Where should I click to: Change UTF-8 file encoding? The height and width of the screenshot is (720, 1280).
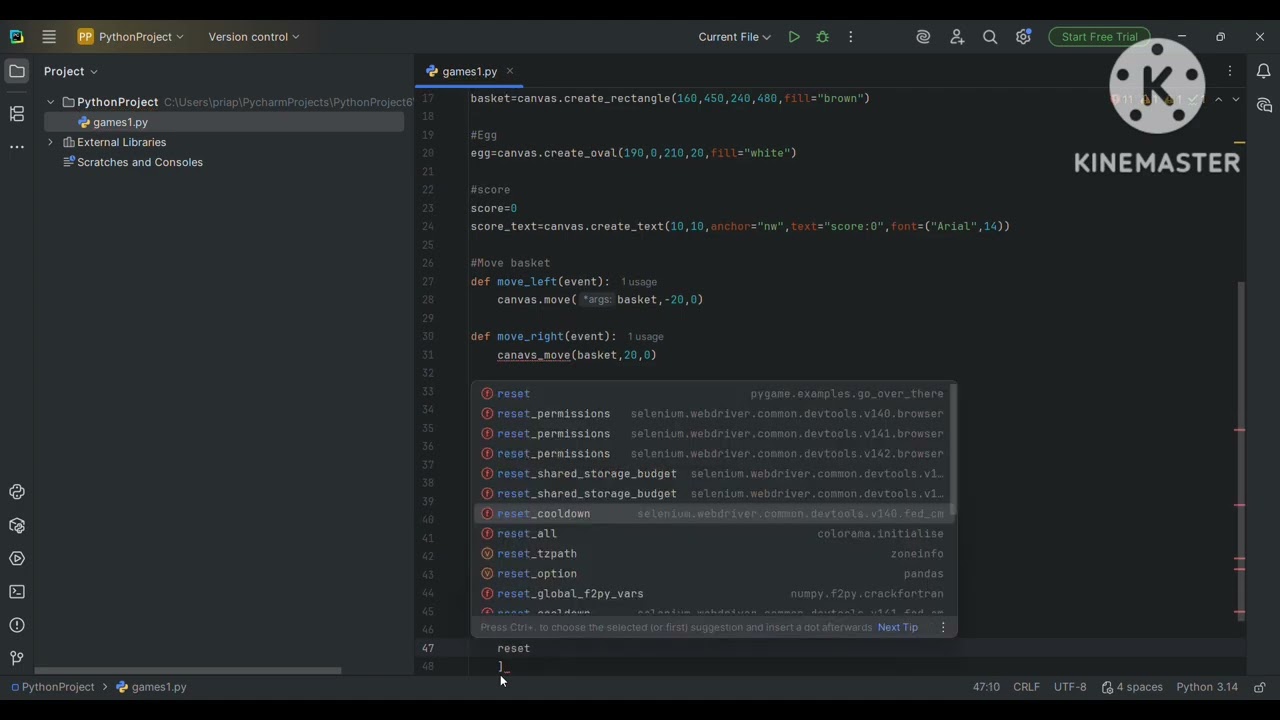pyautogui.click(x=1069, y=687)
